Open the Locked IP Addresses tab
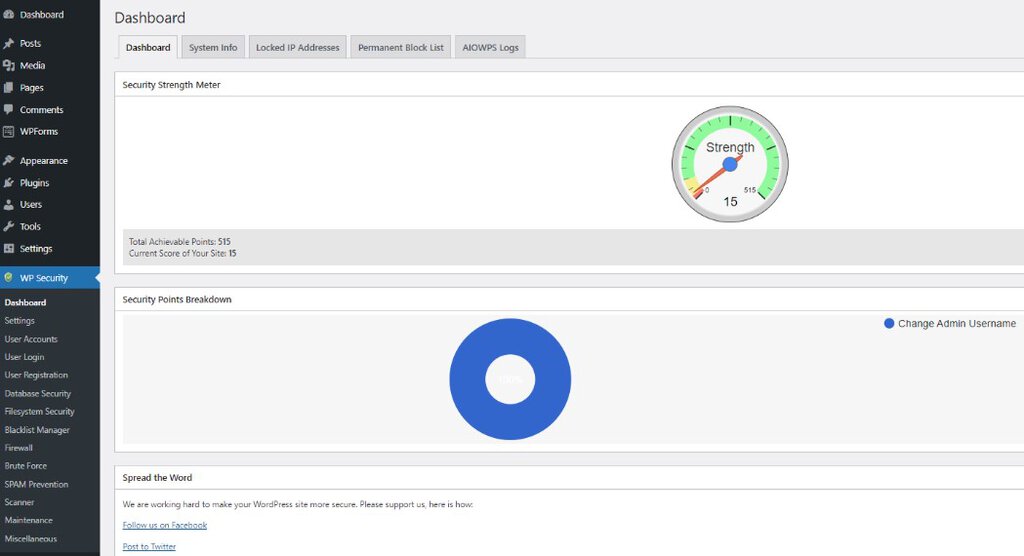 pyautogui.click(x=298, y=47)
